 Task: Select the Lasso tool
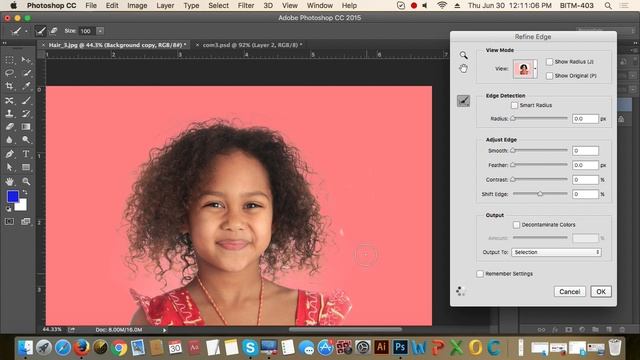tap(9, 73)
